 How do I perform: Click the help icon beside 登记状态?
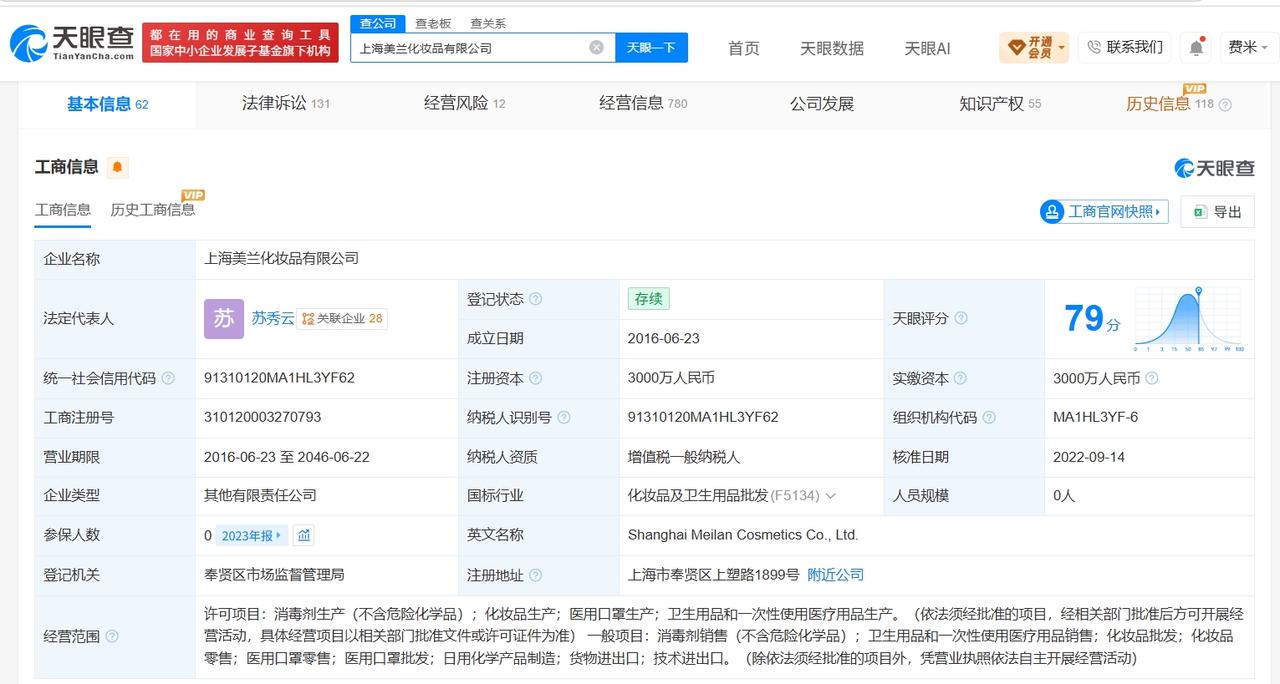coord(536,299)
